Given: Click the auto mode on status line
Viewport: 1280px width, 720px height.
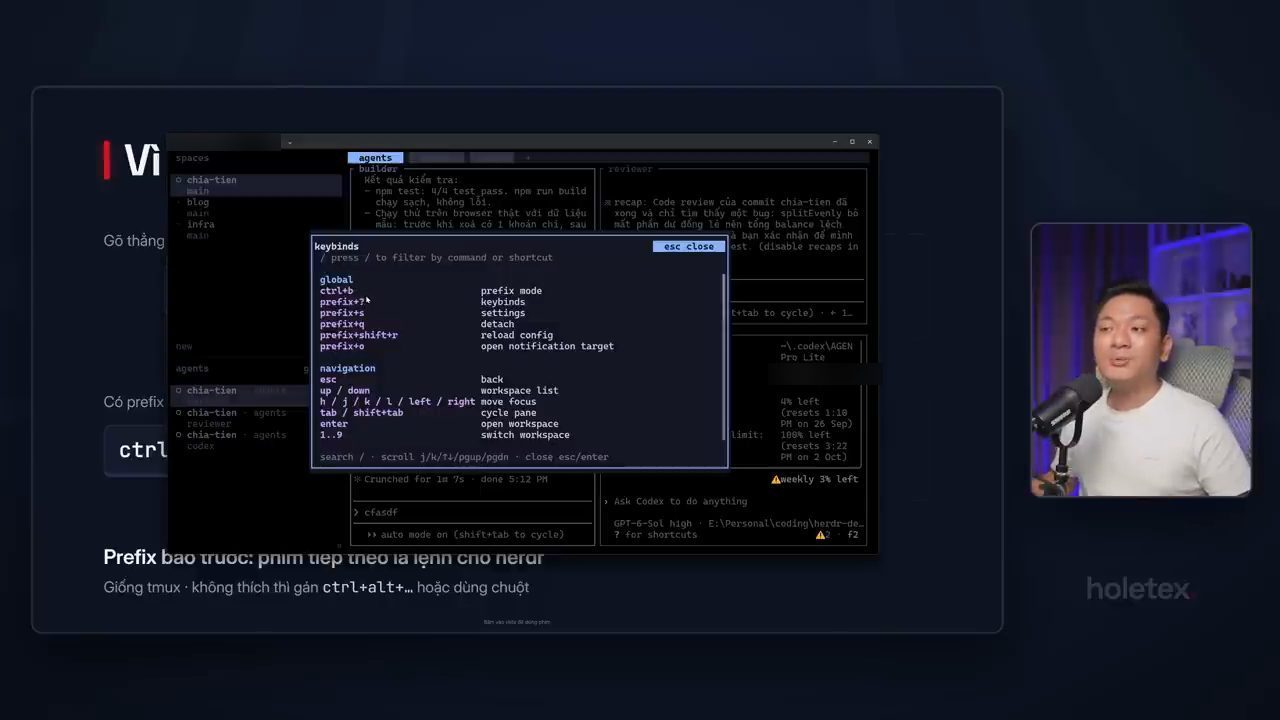Looking at the screenshot, I should point(466,535).
